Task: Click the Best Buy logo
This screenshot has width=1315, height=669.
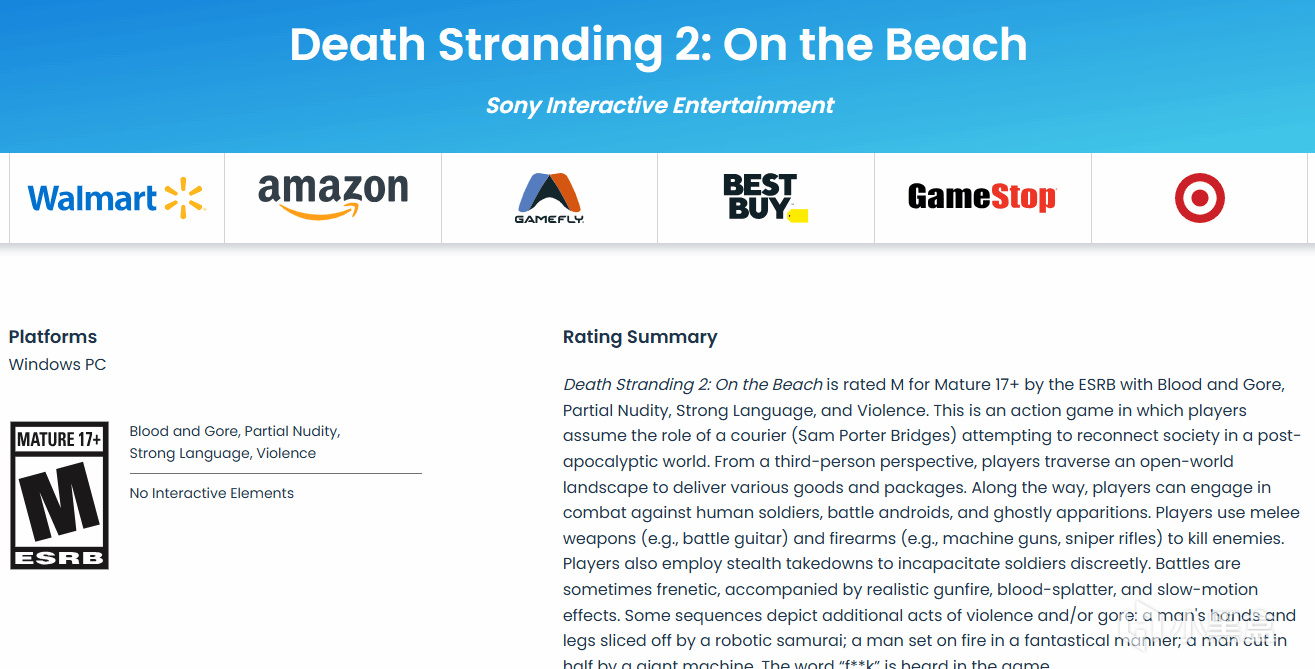Action: click(762, 197)
